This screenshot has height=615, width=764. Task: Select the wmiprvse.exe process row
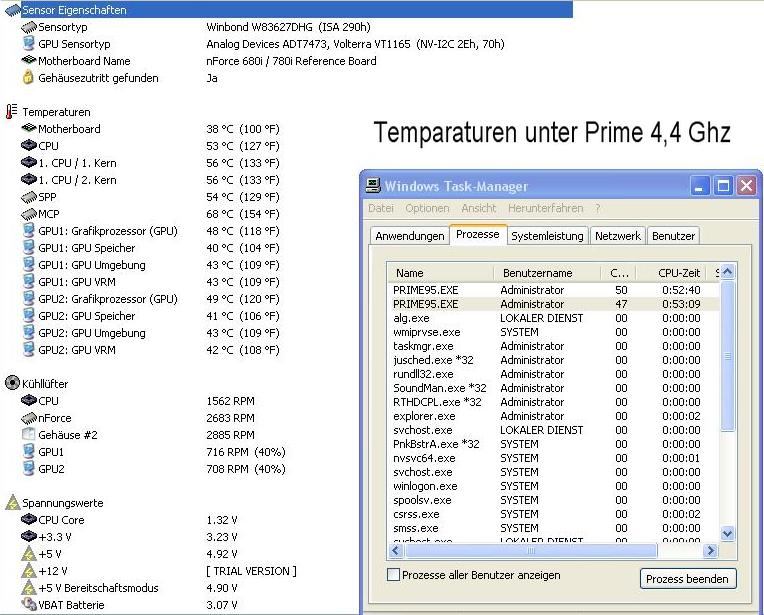pos(553,332)
